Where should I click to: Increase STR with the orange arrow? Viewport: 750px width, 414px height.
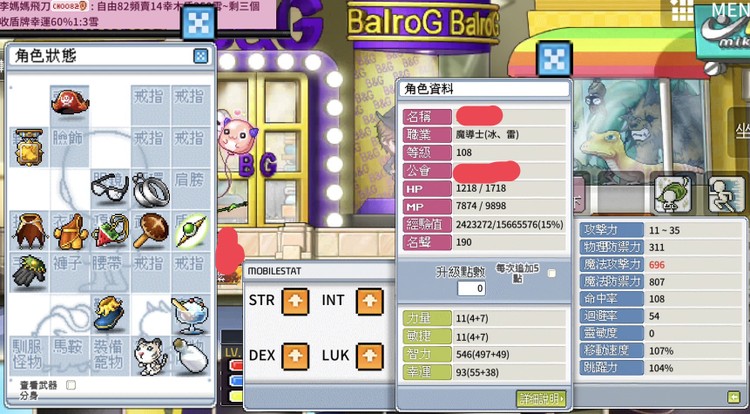pos(295,302)
